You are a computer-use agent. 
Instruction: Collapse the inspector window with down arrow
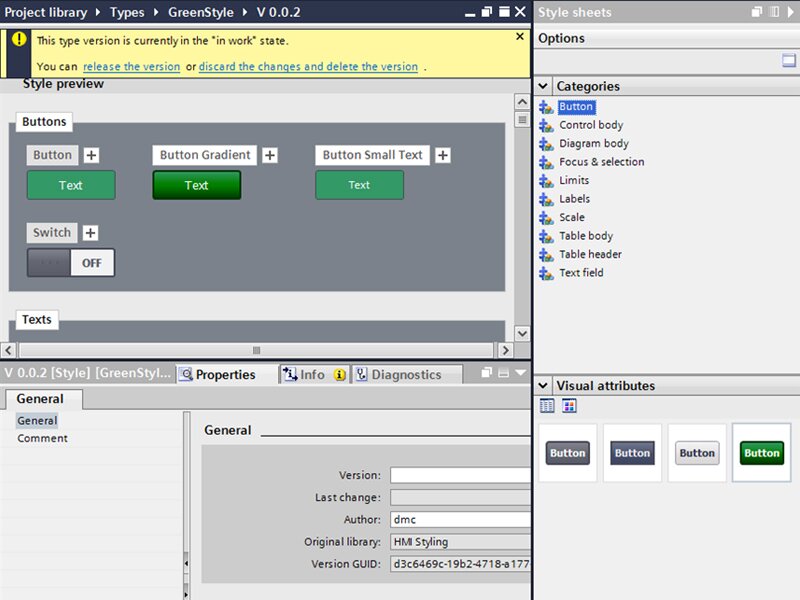pos(520,373)
